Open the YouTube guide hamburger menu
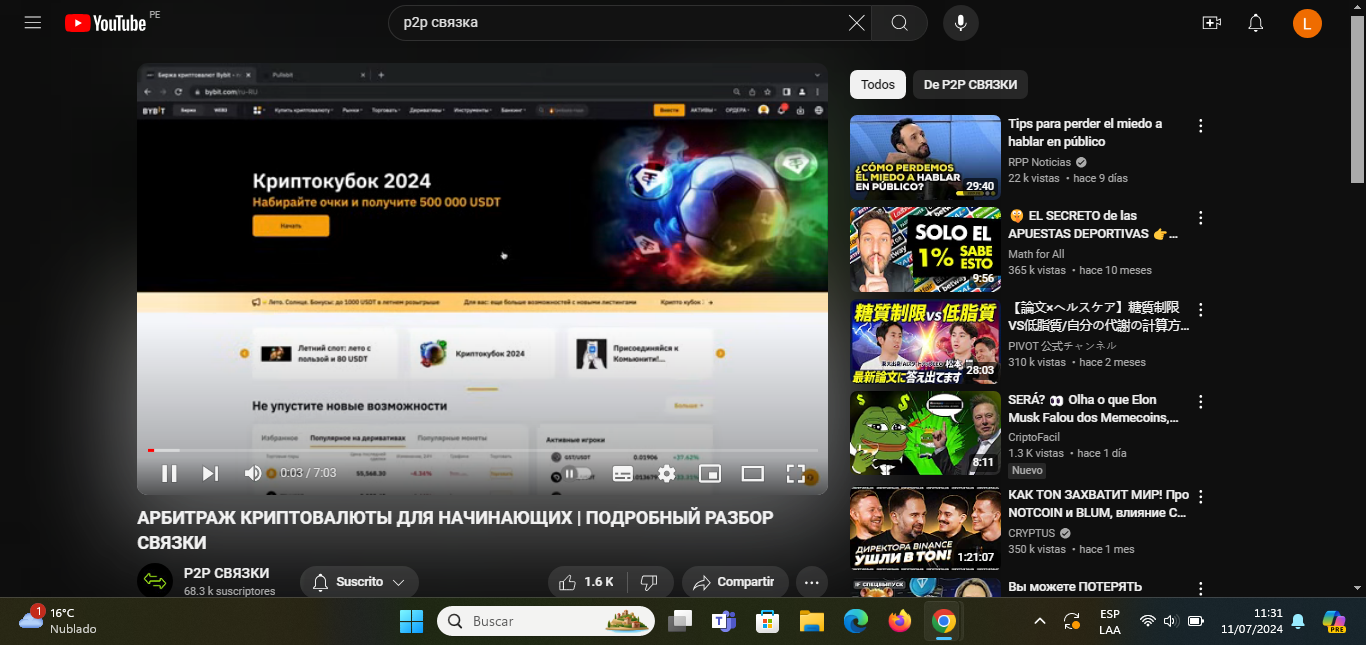This screenshot has width=1366, height=645. pos(33,22)
